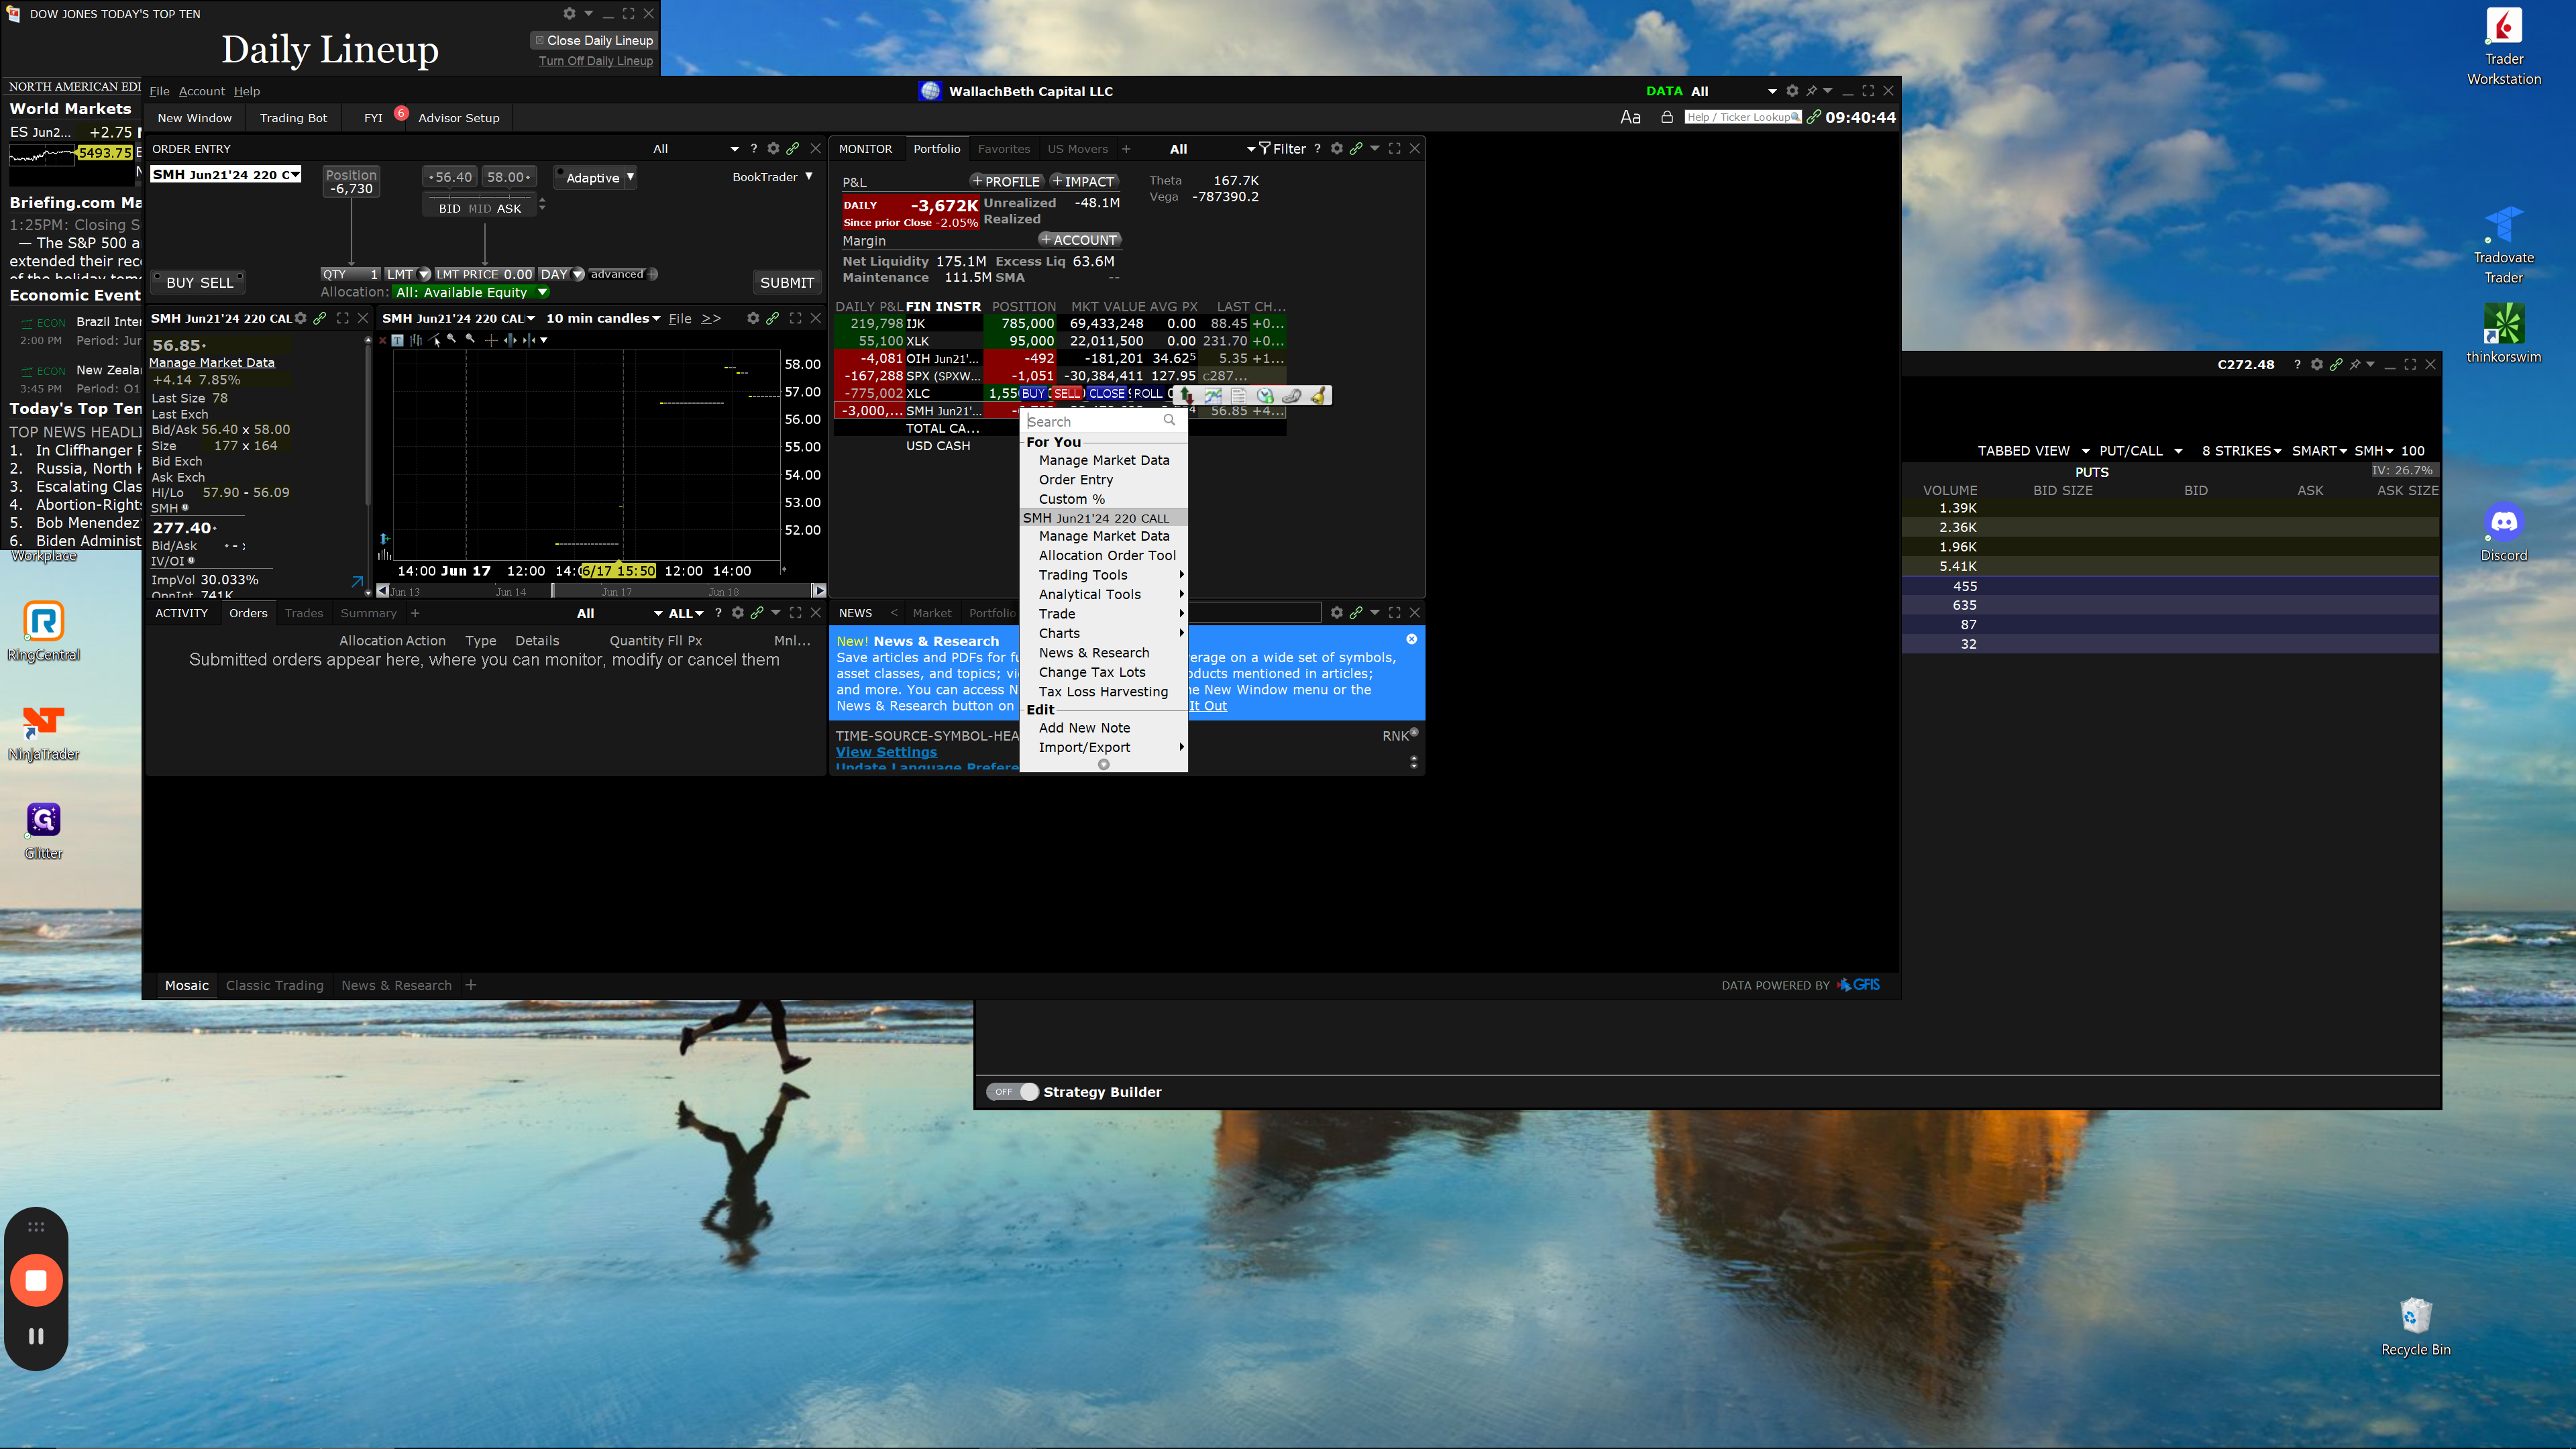
Task: Open Trader Workstation desktop icon
Action: 2503,47
